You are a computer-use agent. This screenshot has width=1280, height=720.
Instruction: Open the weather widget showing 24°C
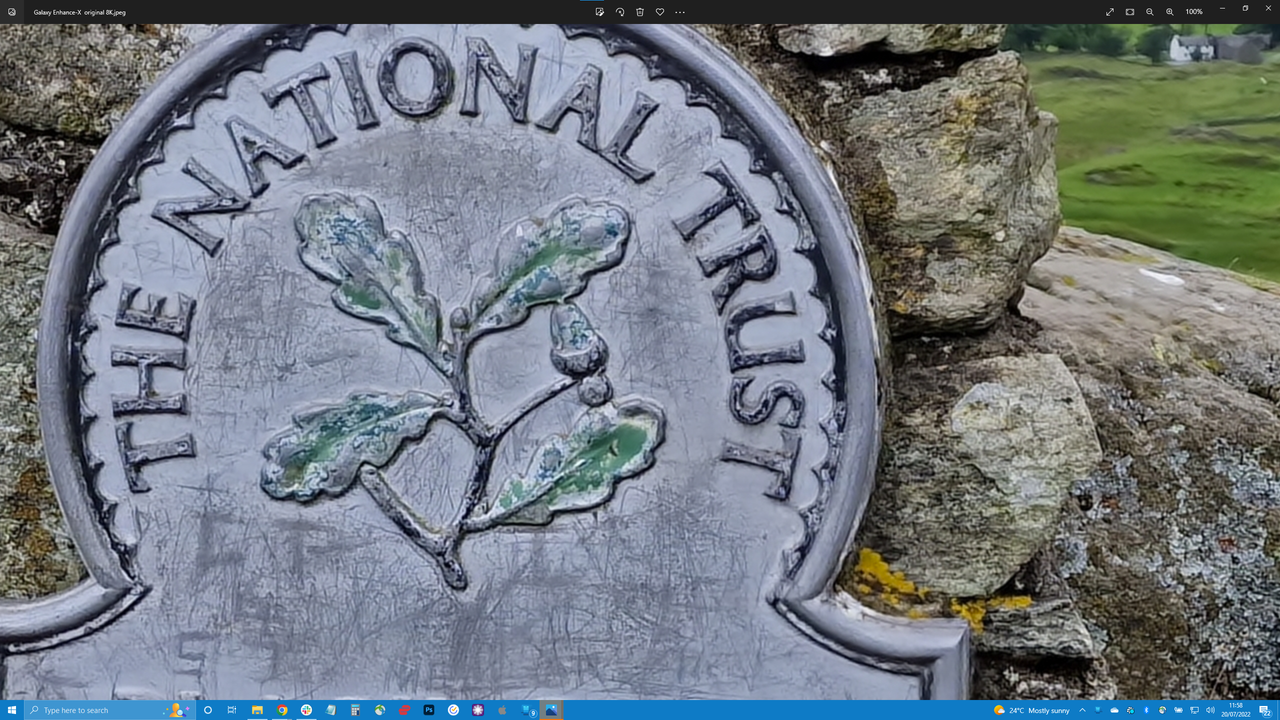tap(1031, 710)
